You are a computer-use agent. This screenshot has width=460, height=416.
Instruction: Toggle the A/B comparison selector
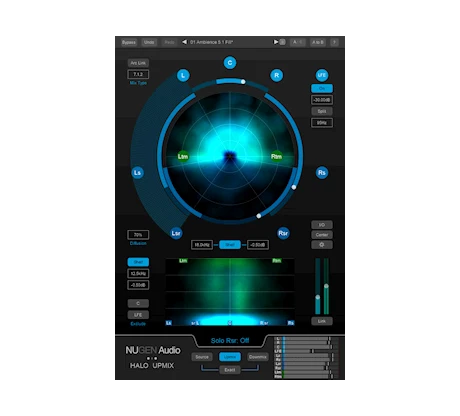[297, 42]
